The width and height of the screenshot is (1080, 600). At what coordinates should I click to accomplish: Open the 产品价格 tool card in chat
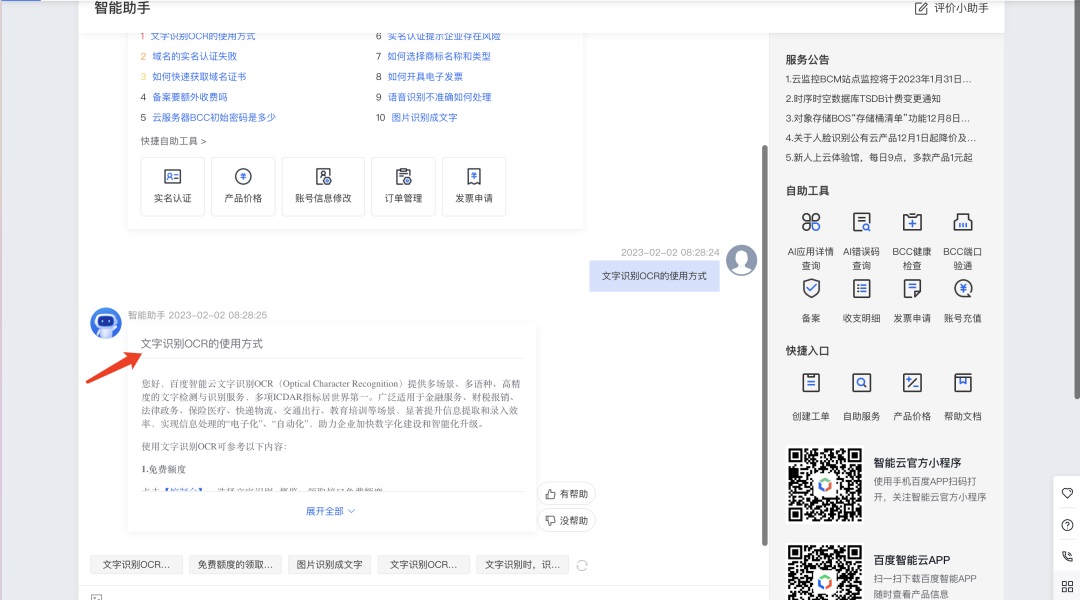coord(243,187)
